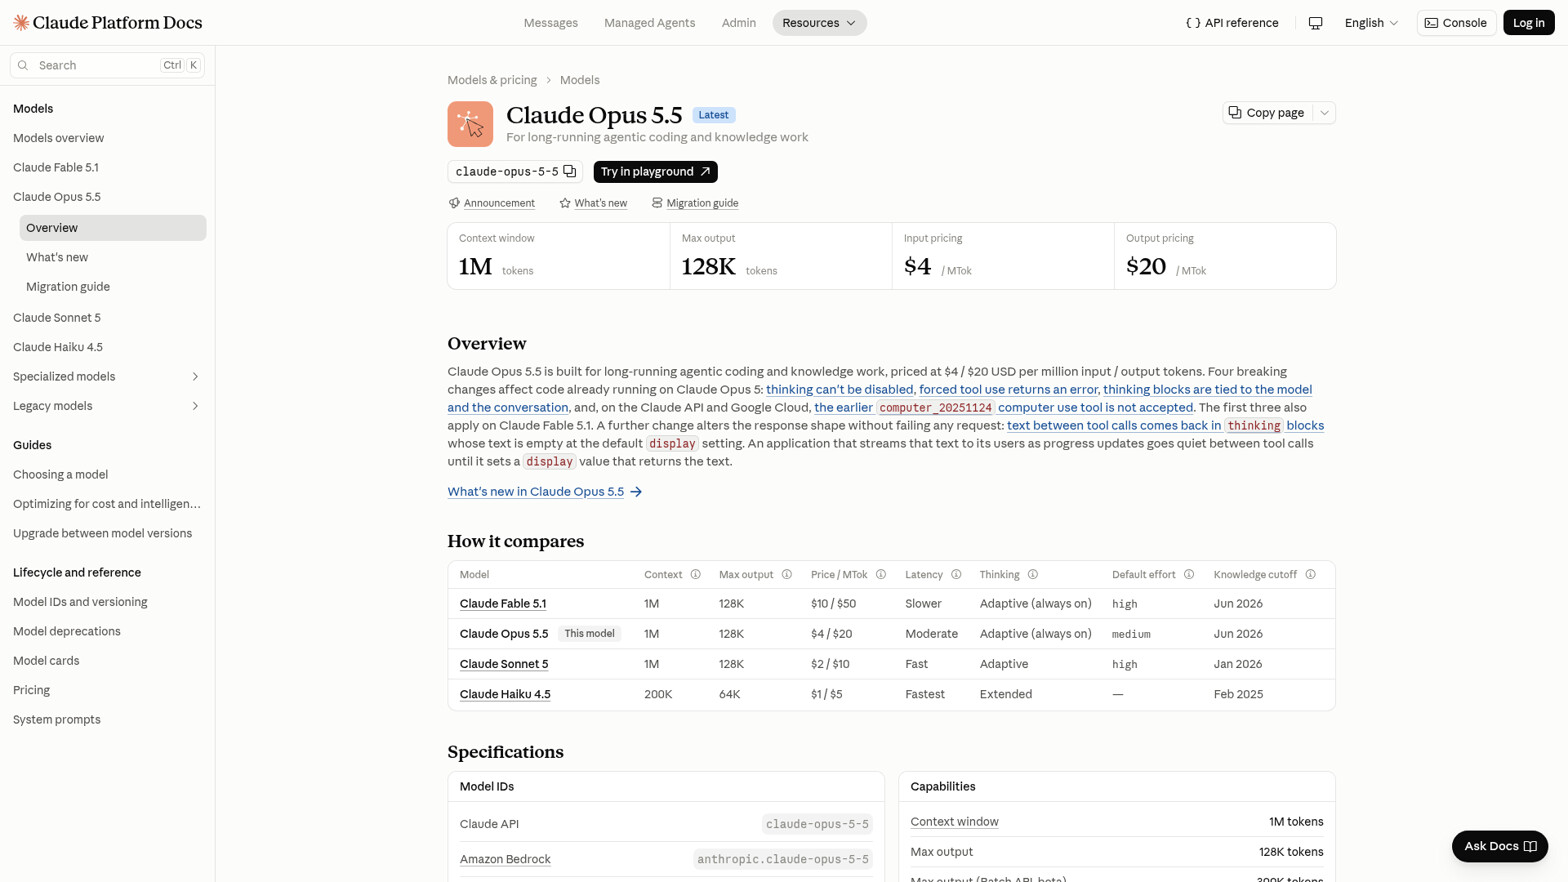The height and width of the screenshot is (882, 1568).
Task: Open the Amazon Bedrock link
Action: pos(505,859)
